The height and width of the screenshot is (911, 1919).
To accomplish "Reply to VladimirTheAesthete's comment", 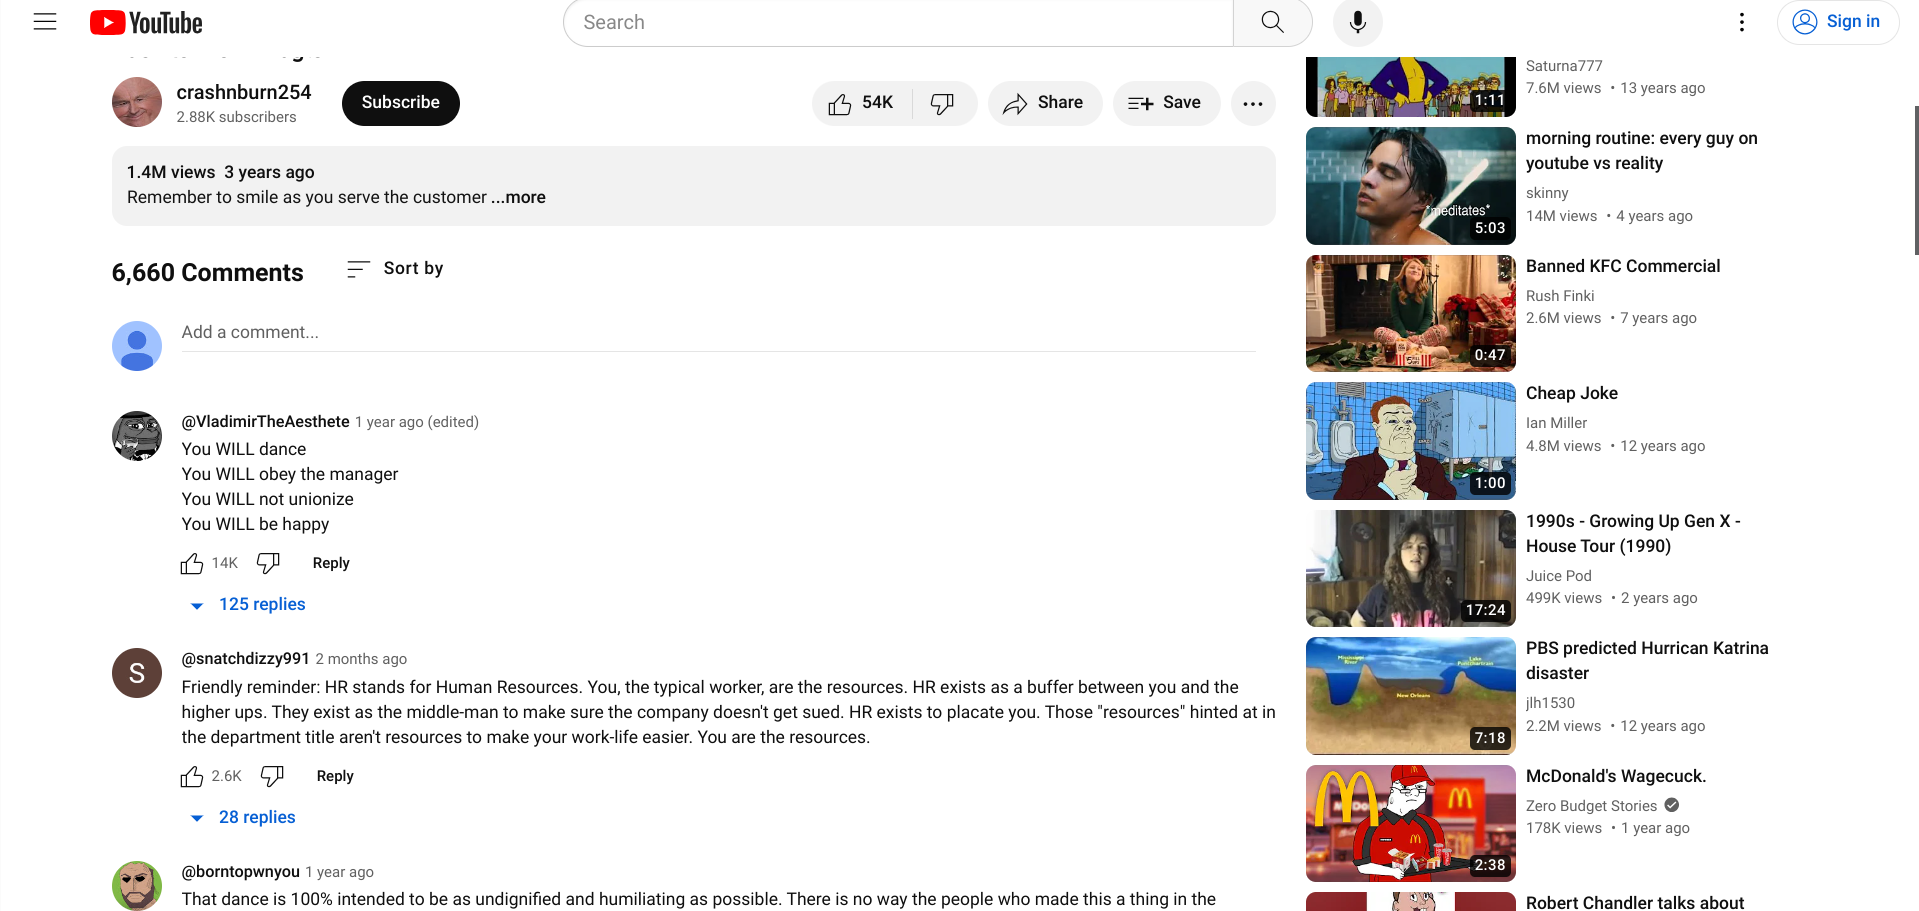I will click(331, 563).
